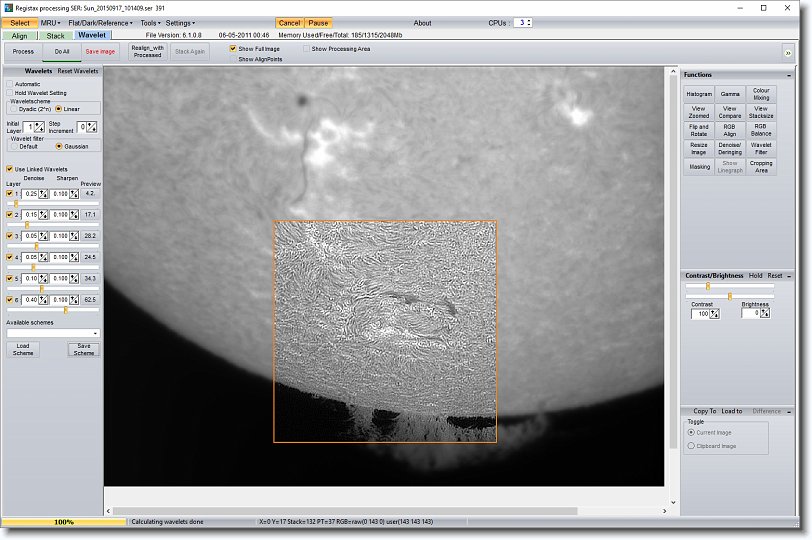The height and width of the screenshot is (540, 812).
Task: Select the Default wavelet filter
Action: tap(14, 147)
